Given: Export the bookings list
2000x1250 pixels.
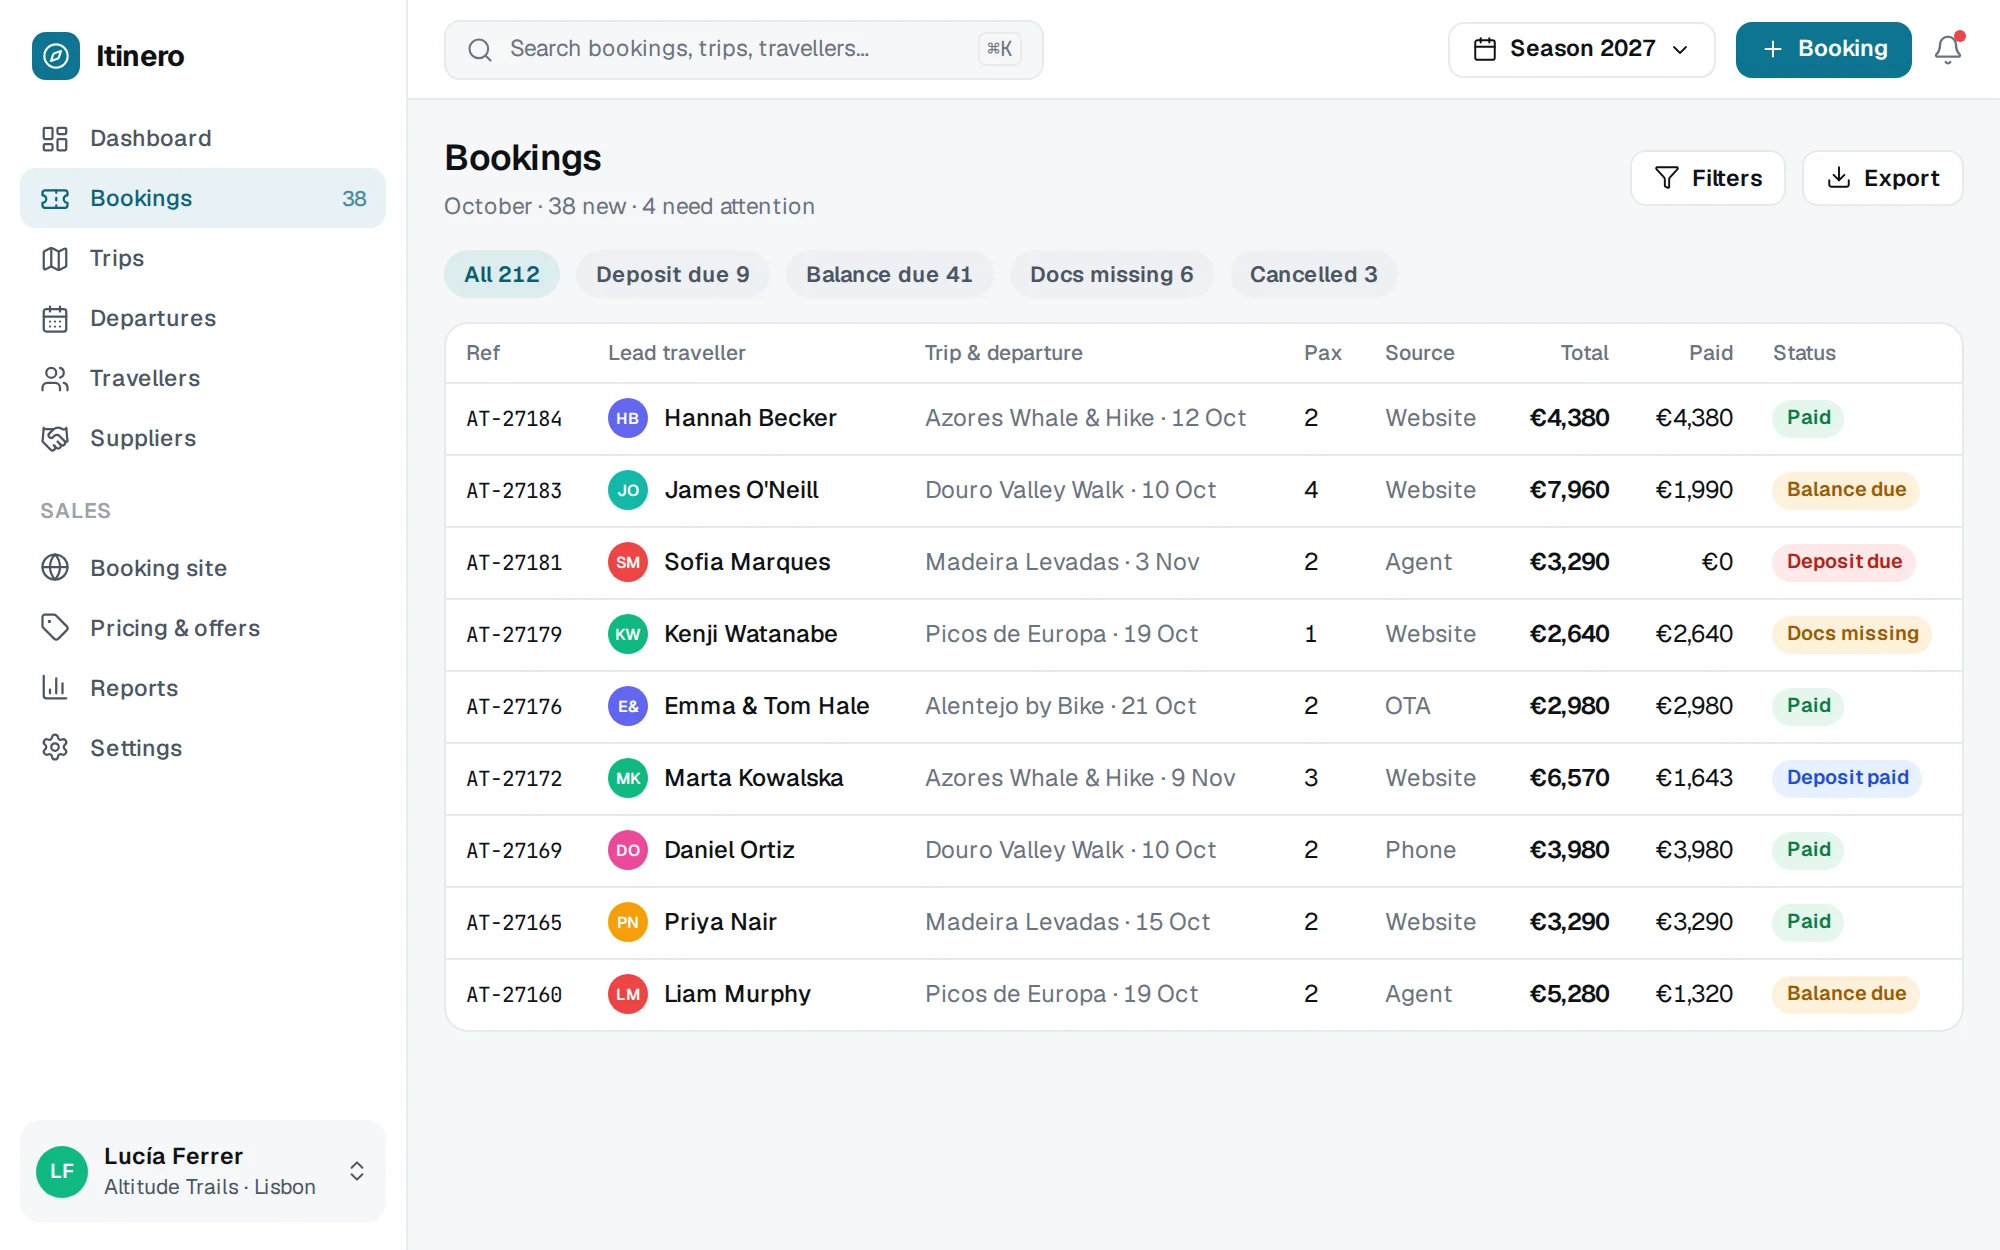Looking at the screenshot, I should click(x=1883, y=178).
